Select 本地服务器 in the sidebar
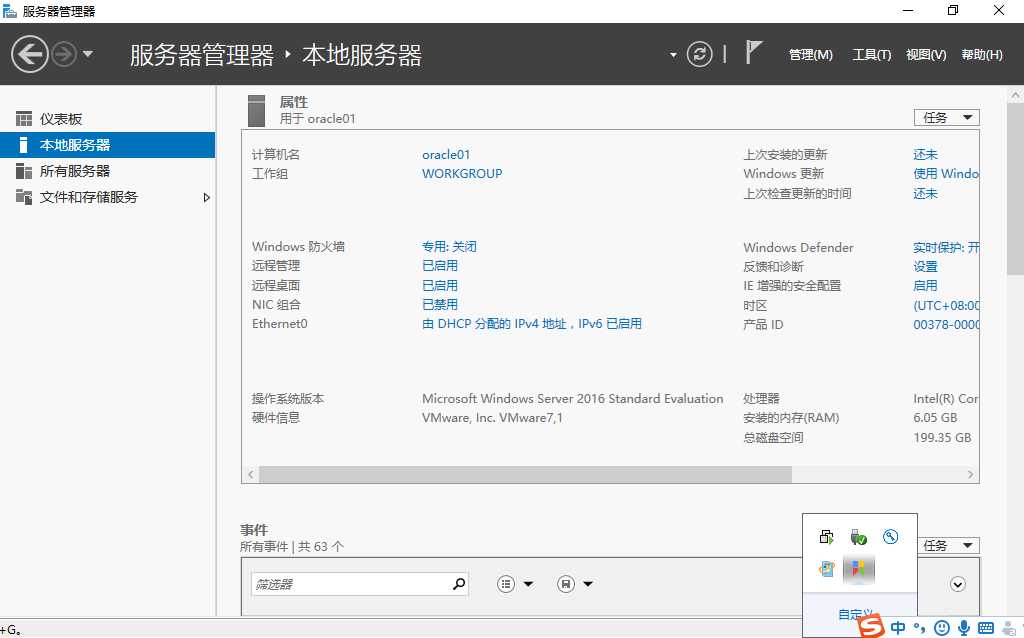1024x638 pixels. (107, 145)
